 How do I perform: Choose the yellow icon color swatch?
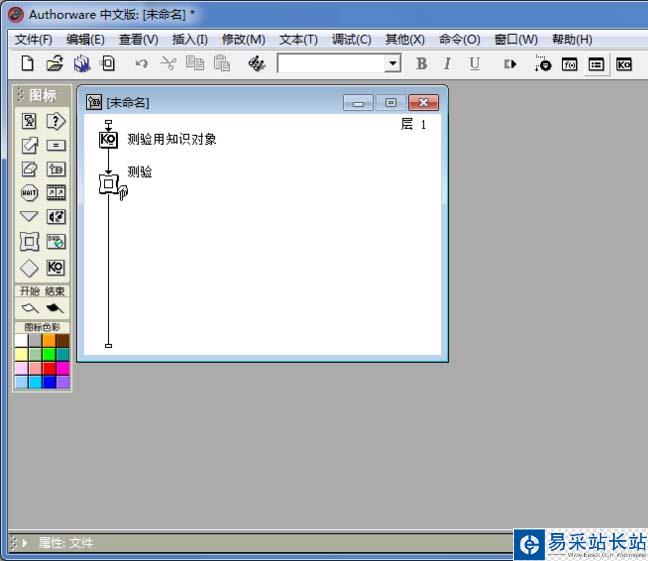(21, 354)
